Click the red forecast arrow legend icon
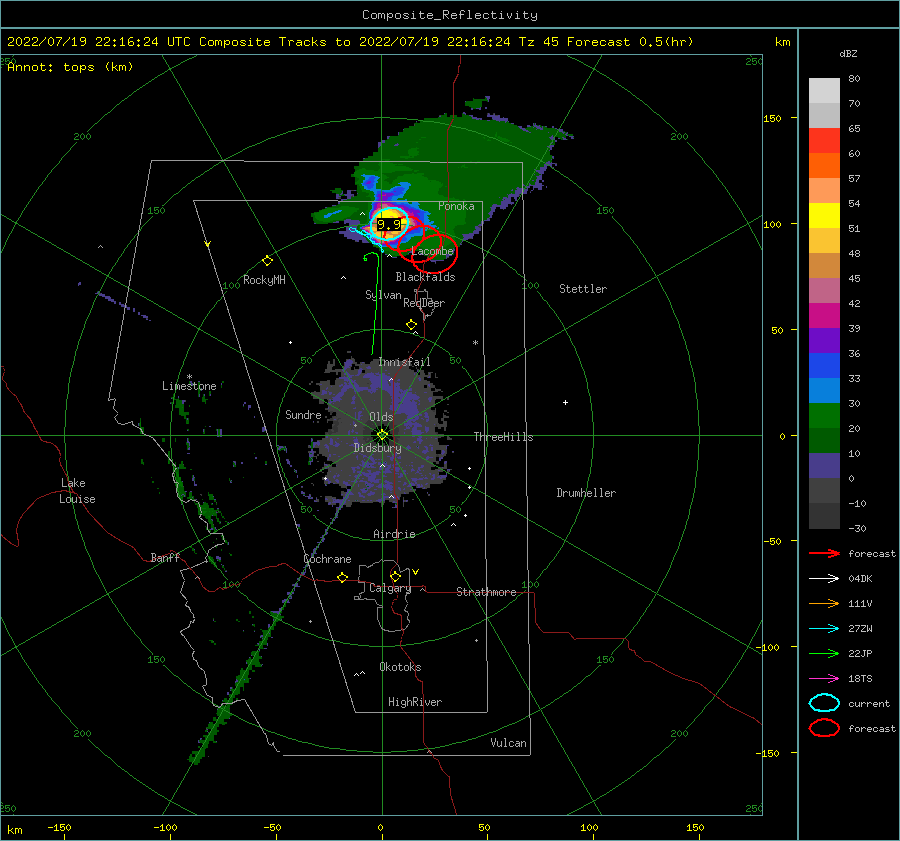The width and height of the screenshot is (900, 841). [x=824, y=553]
